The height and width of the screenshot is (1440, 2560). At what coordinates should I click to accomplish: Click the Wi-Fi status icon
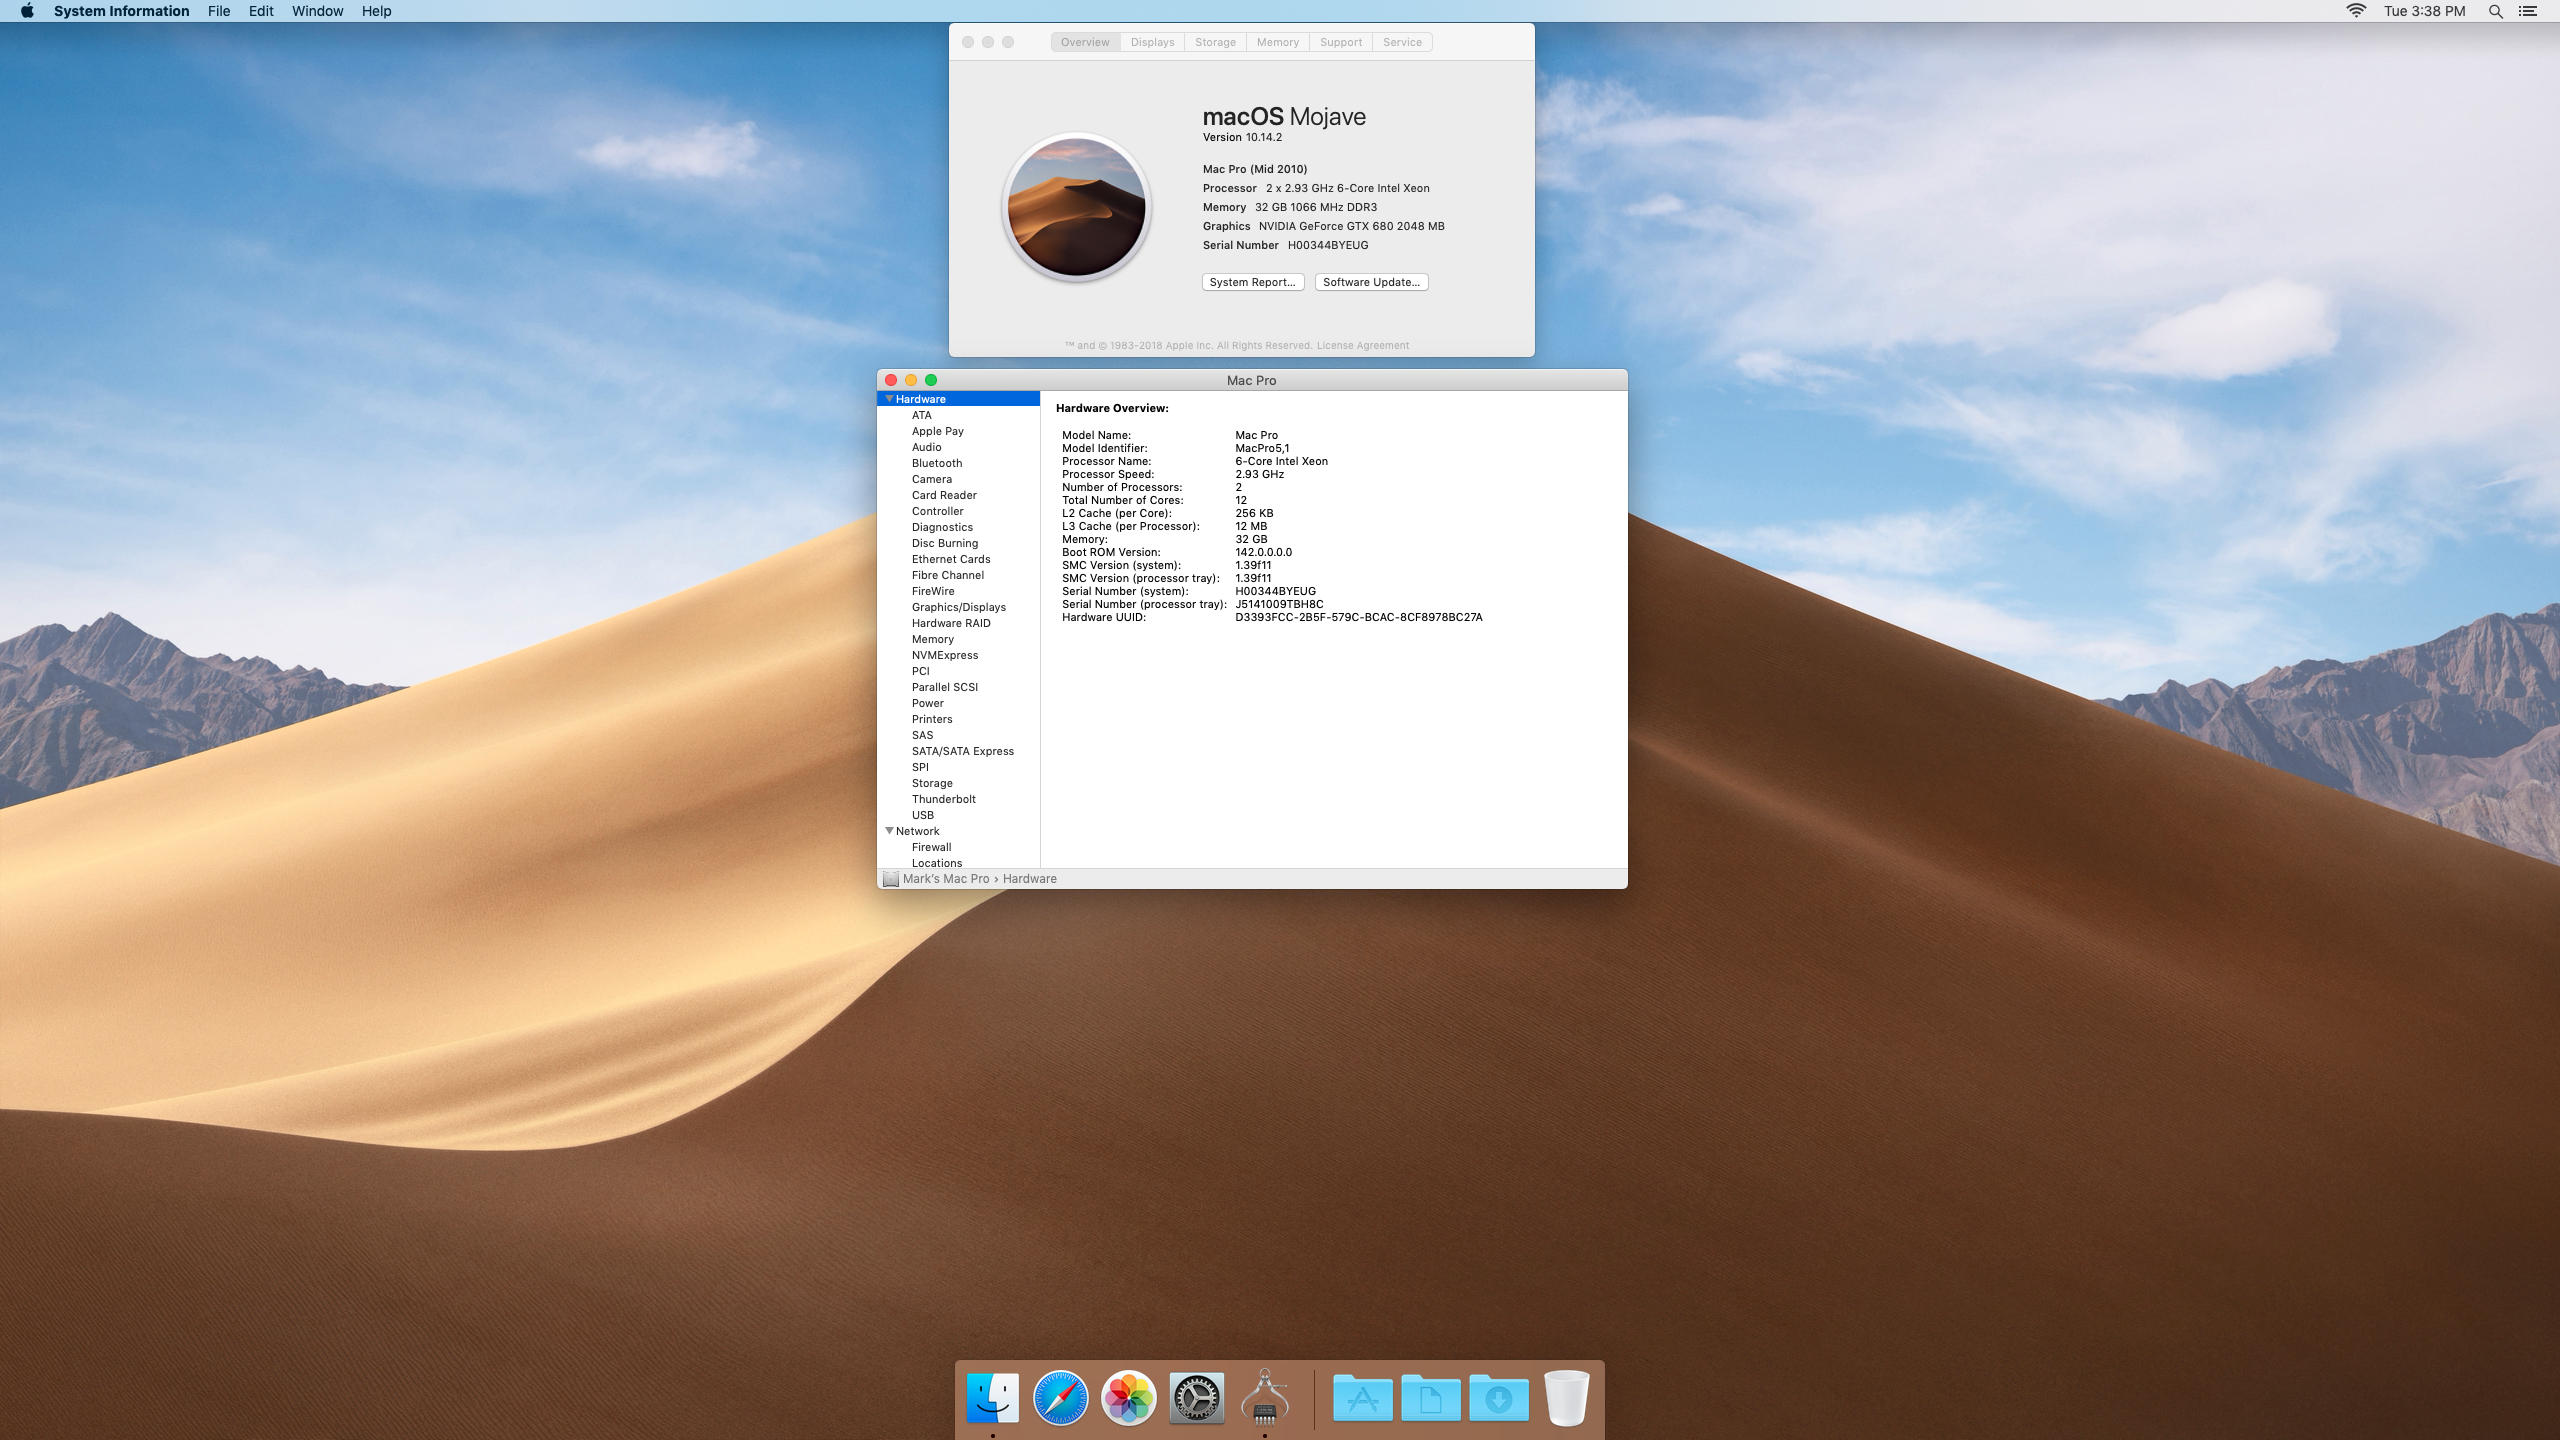tap(2356, 11)
